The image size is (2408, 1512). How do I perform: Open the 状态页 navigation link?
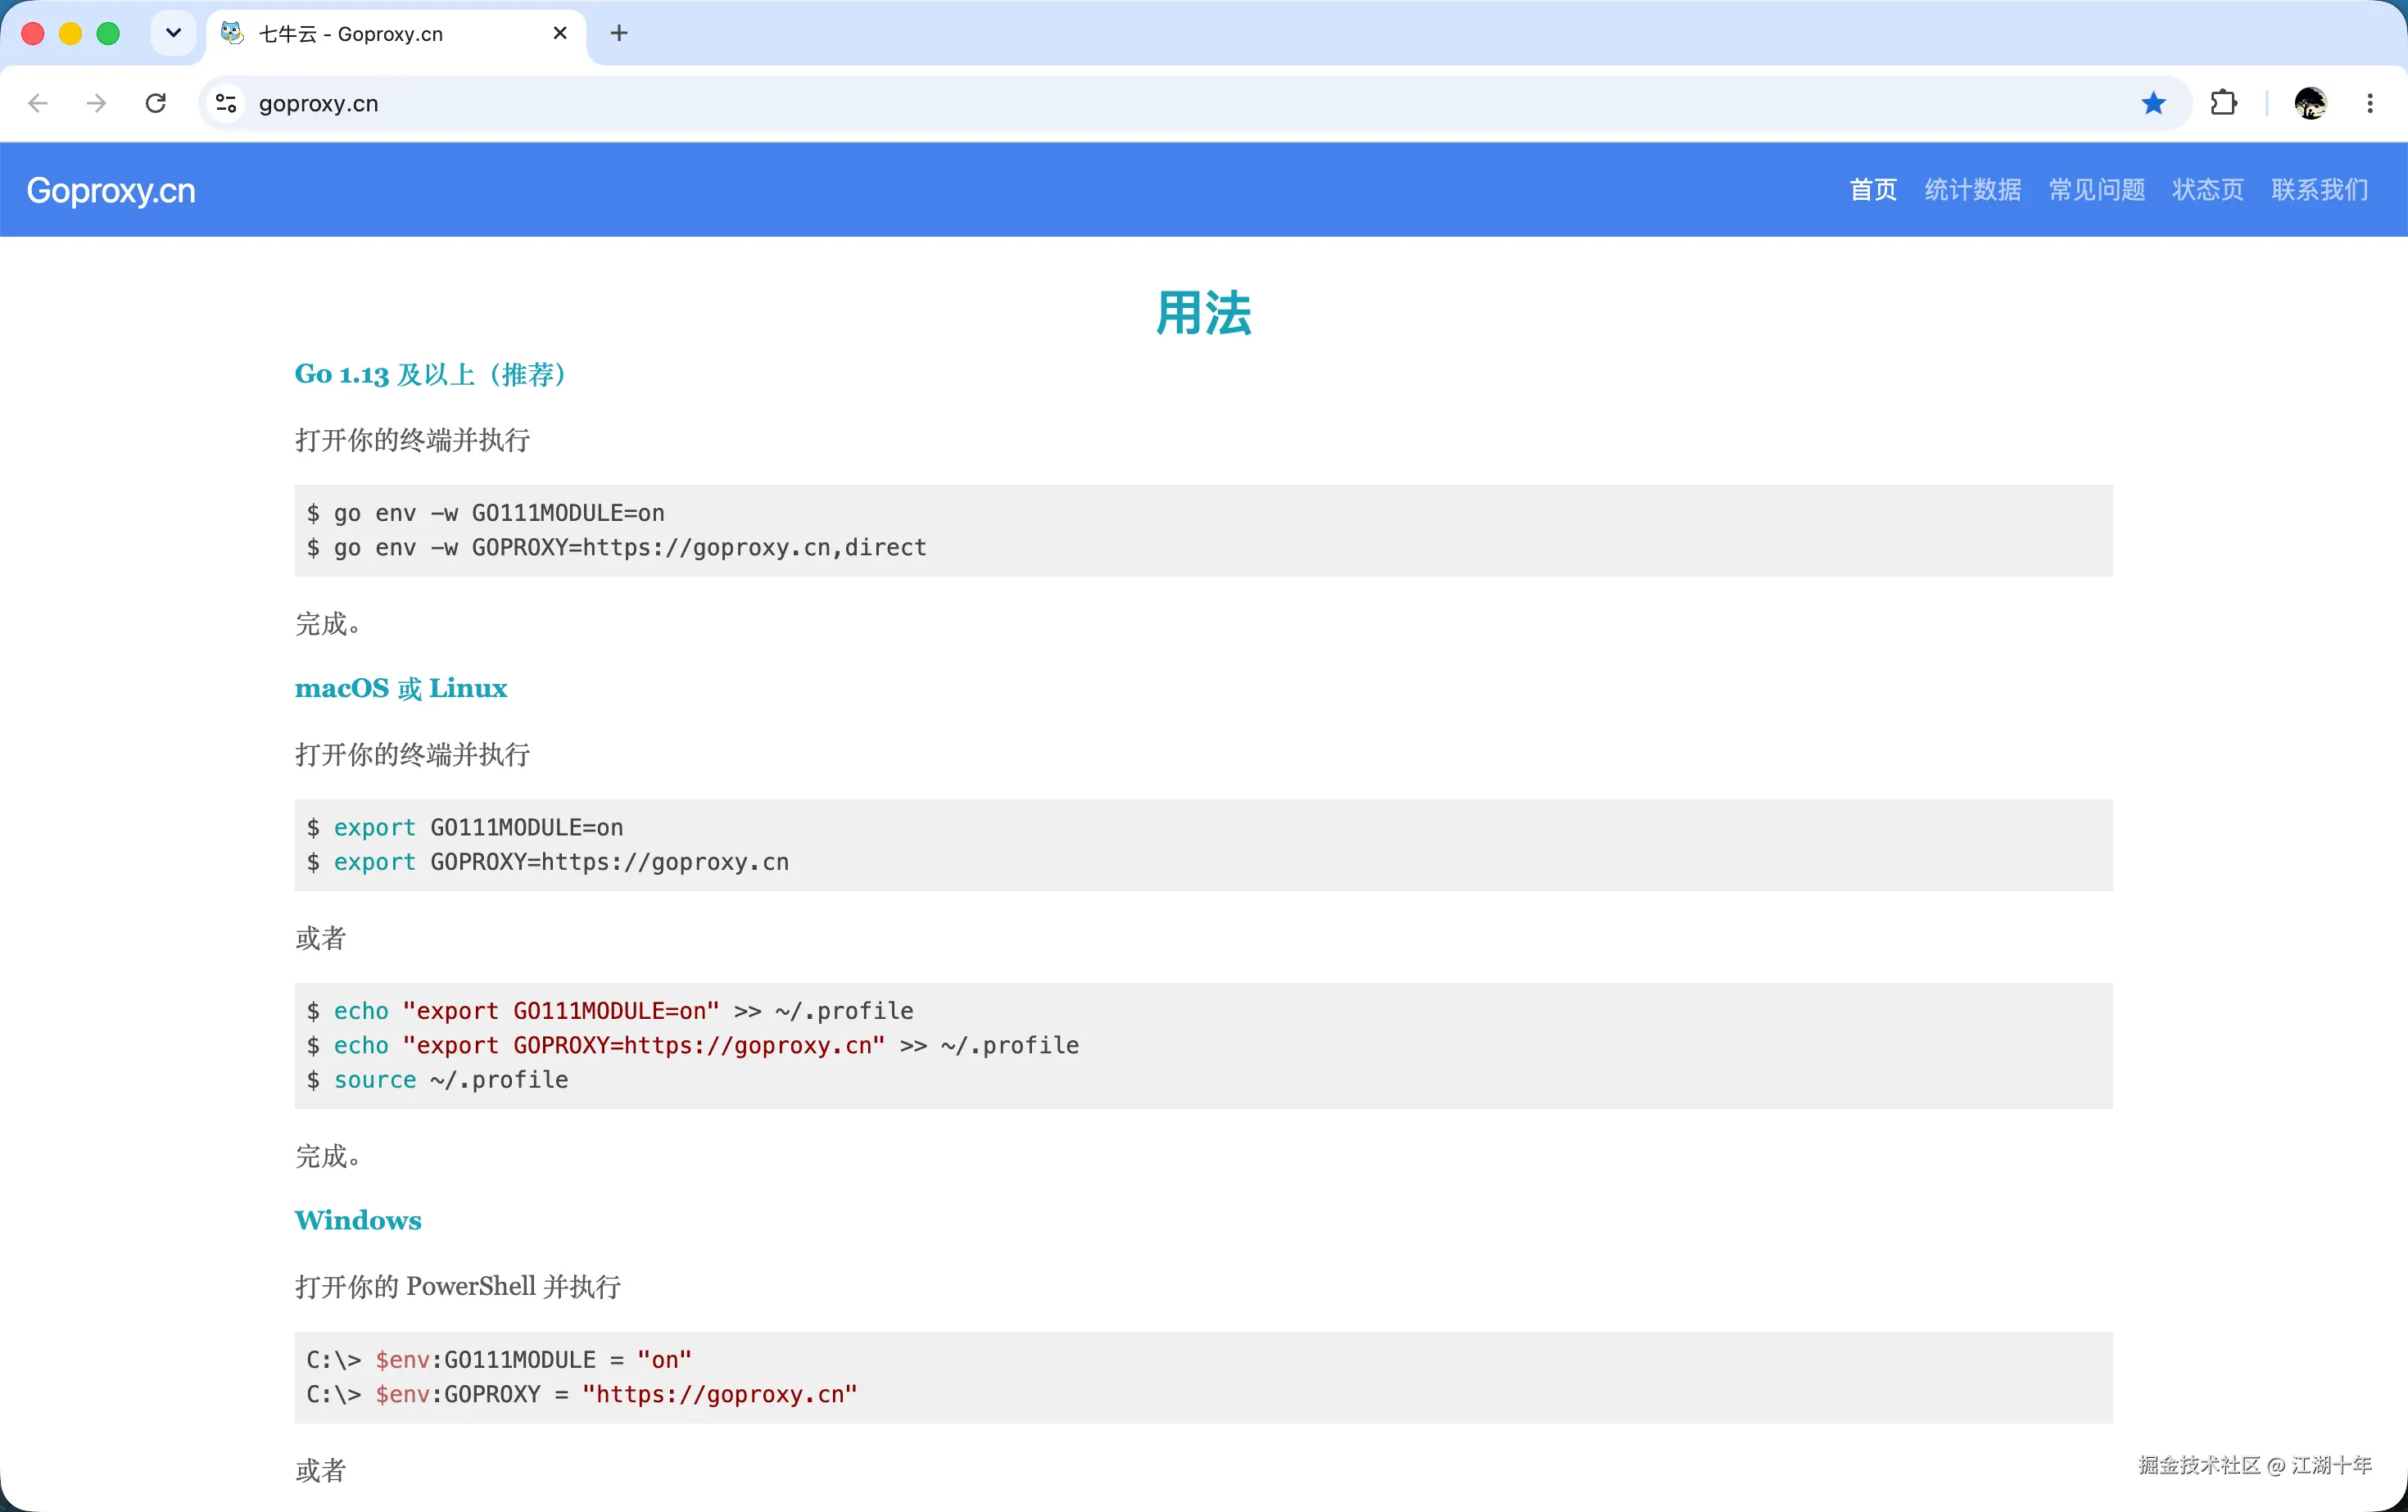coord(2208,190)
